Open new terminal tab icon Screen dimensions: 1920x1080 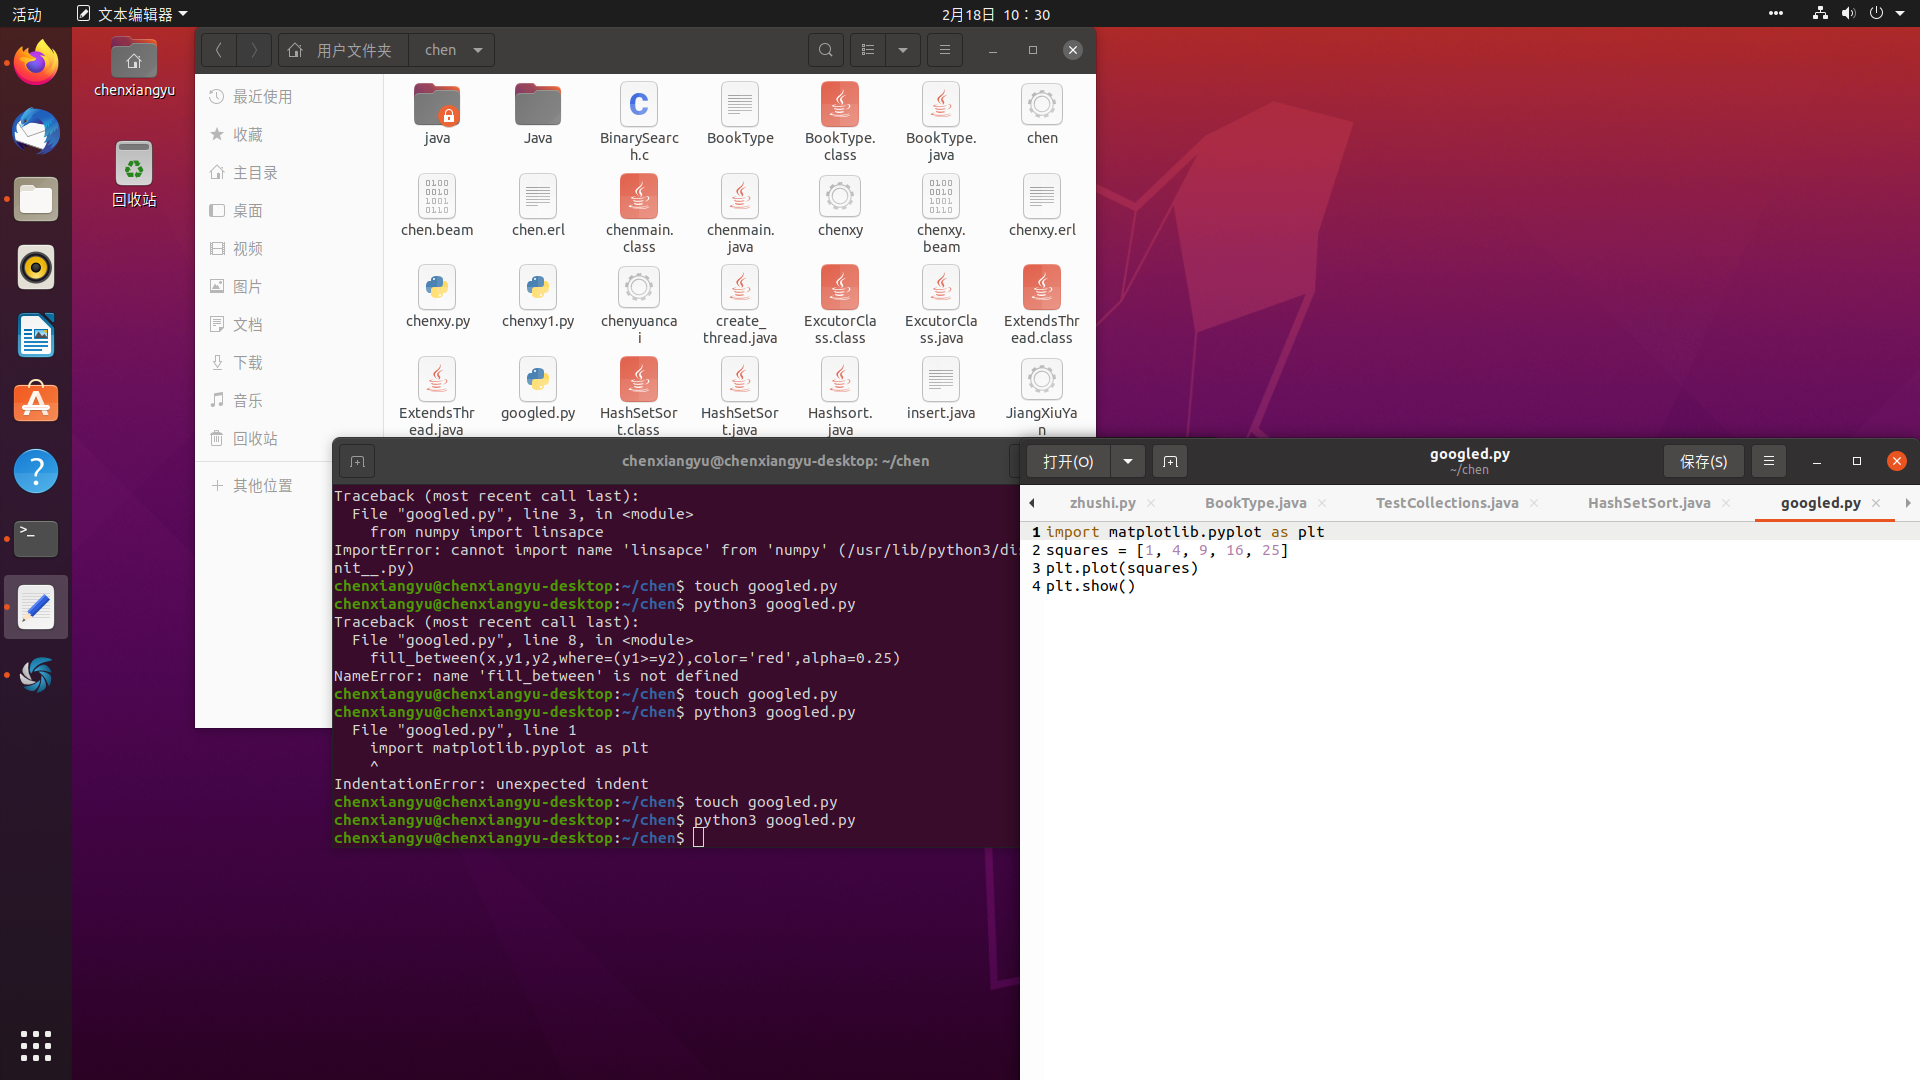pos(357,461)
